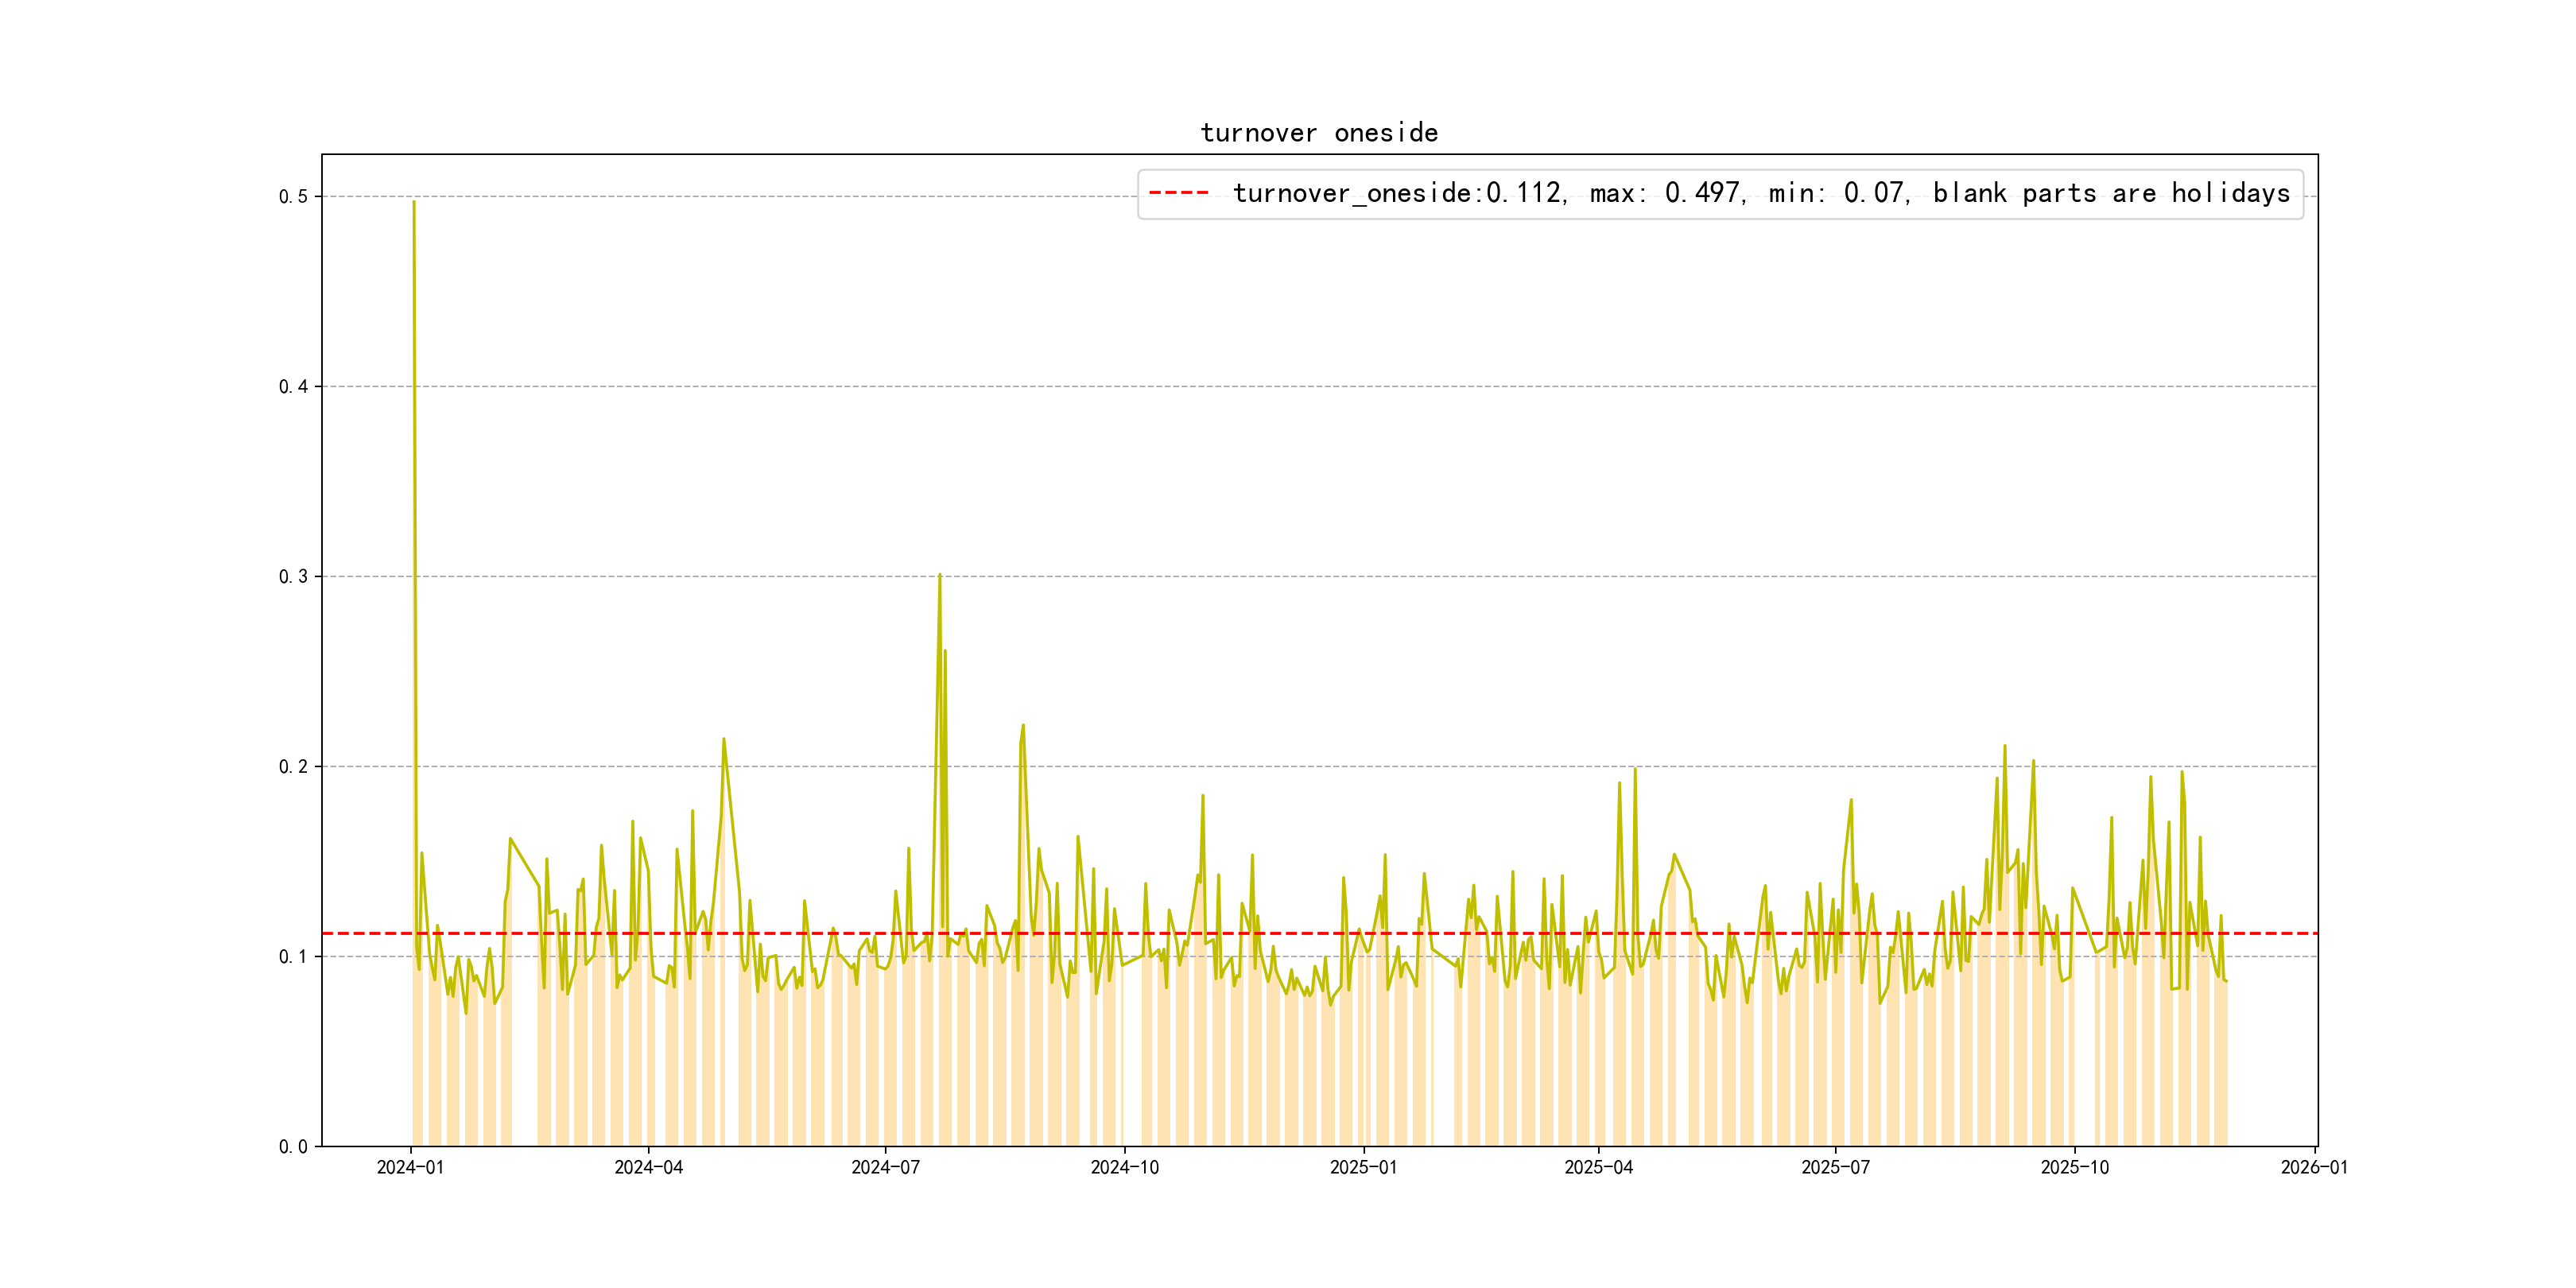
Task: Click the 0.0 y-axis tick label
Action: [293, 1147]
